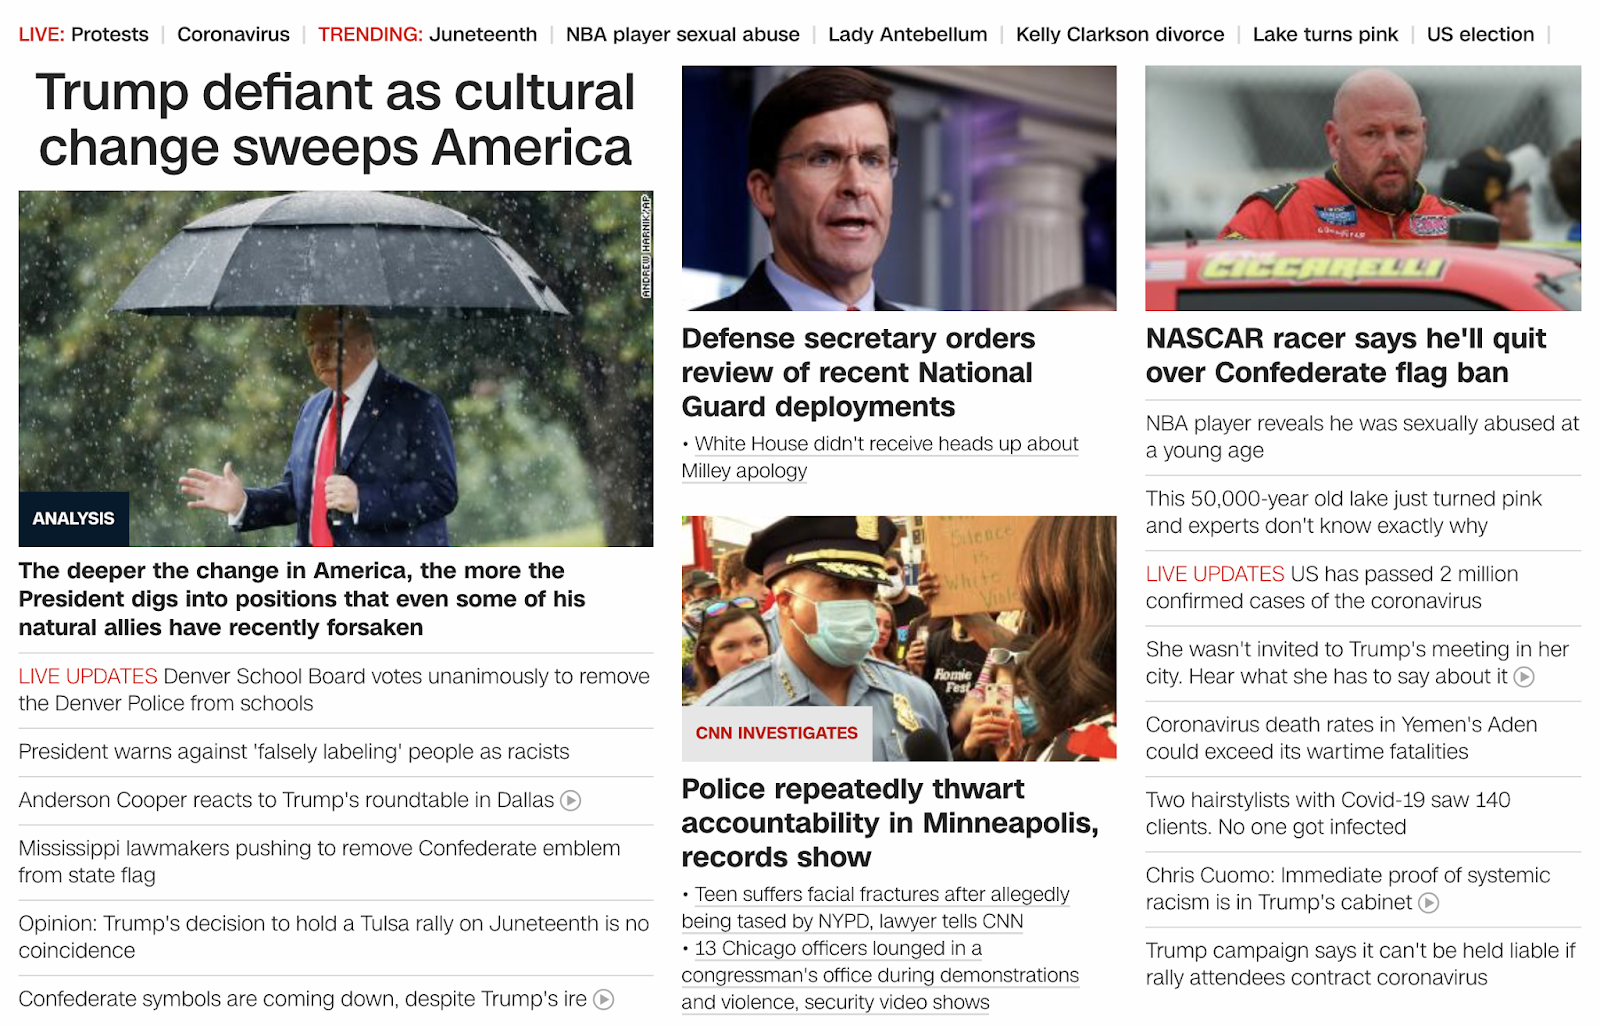Viewport: 1600px width, 1026px height.
Task: Go to Coronavirus in the top bar
Action: tap(233, 34)
